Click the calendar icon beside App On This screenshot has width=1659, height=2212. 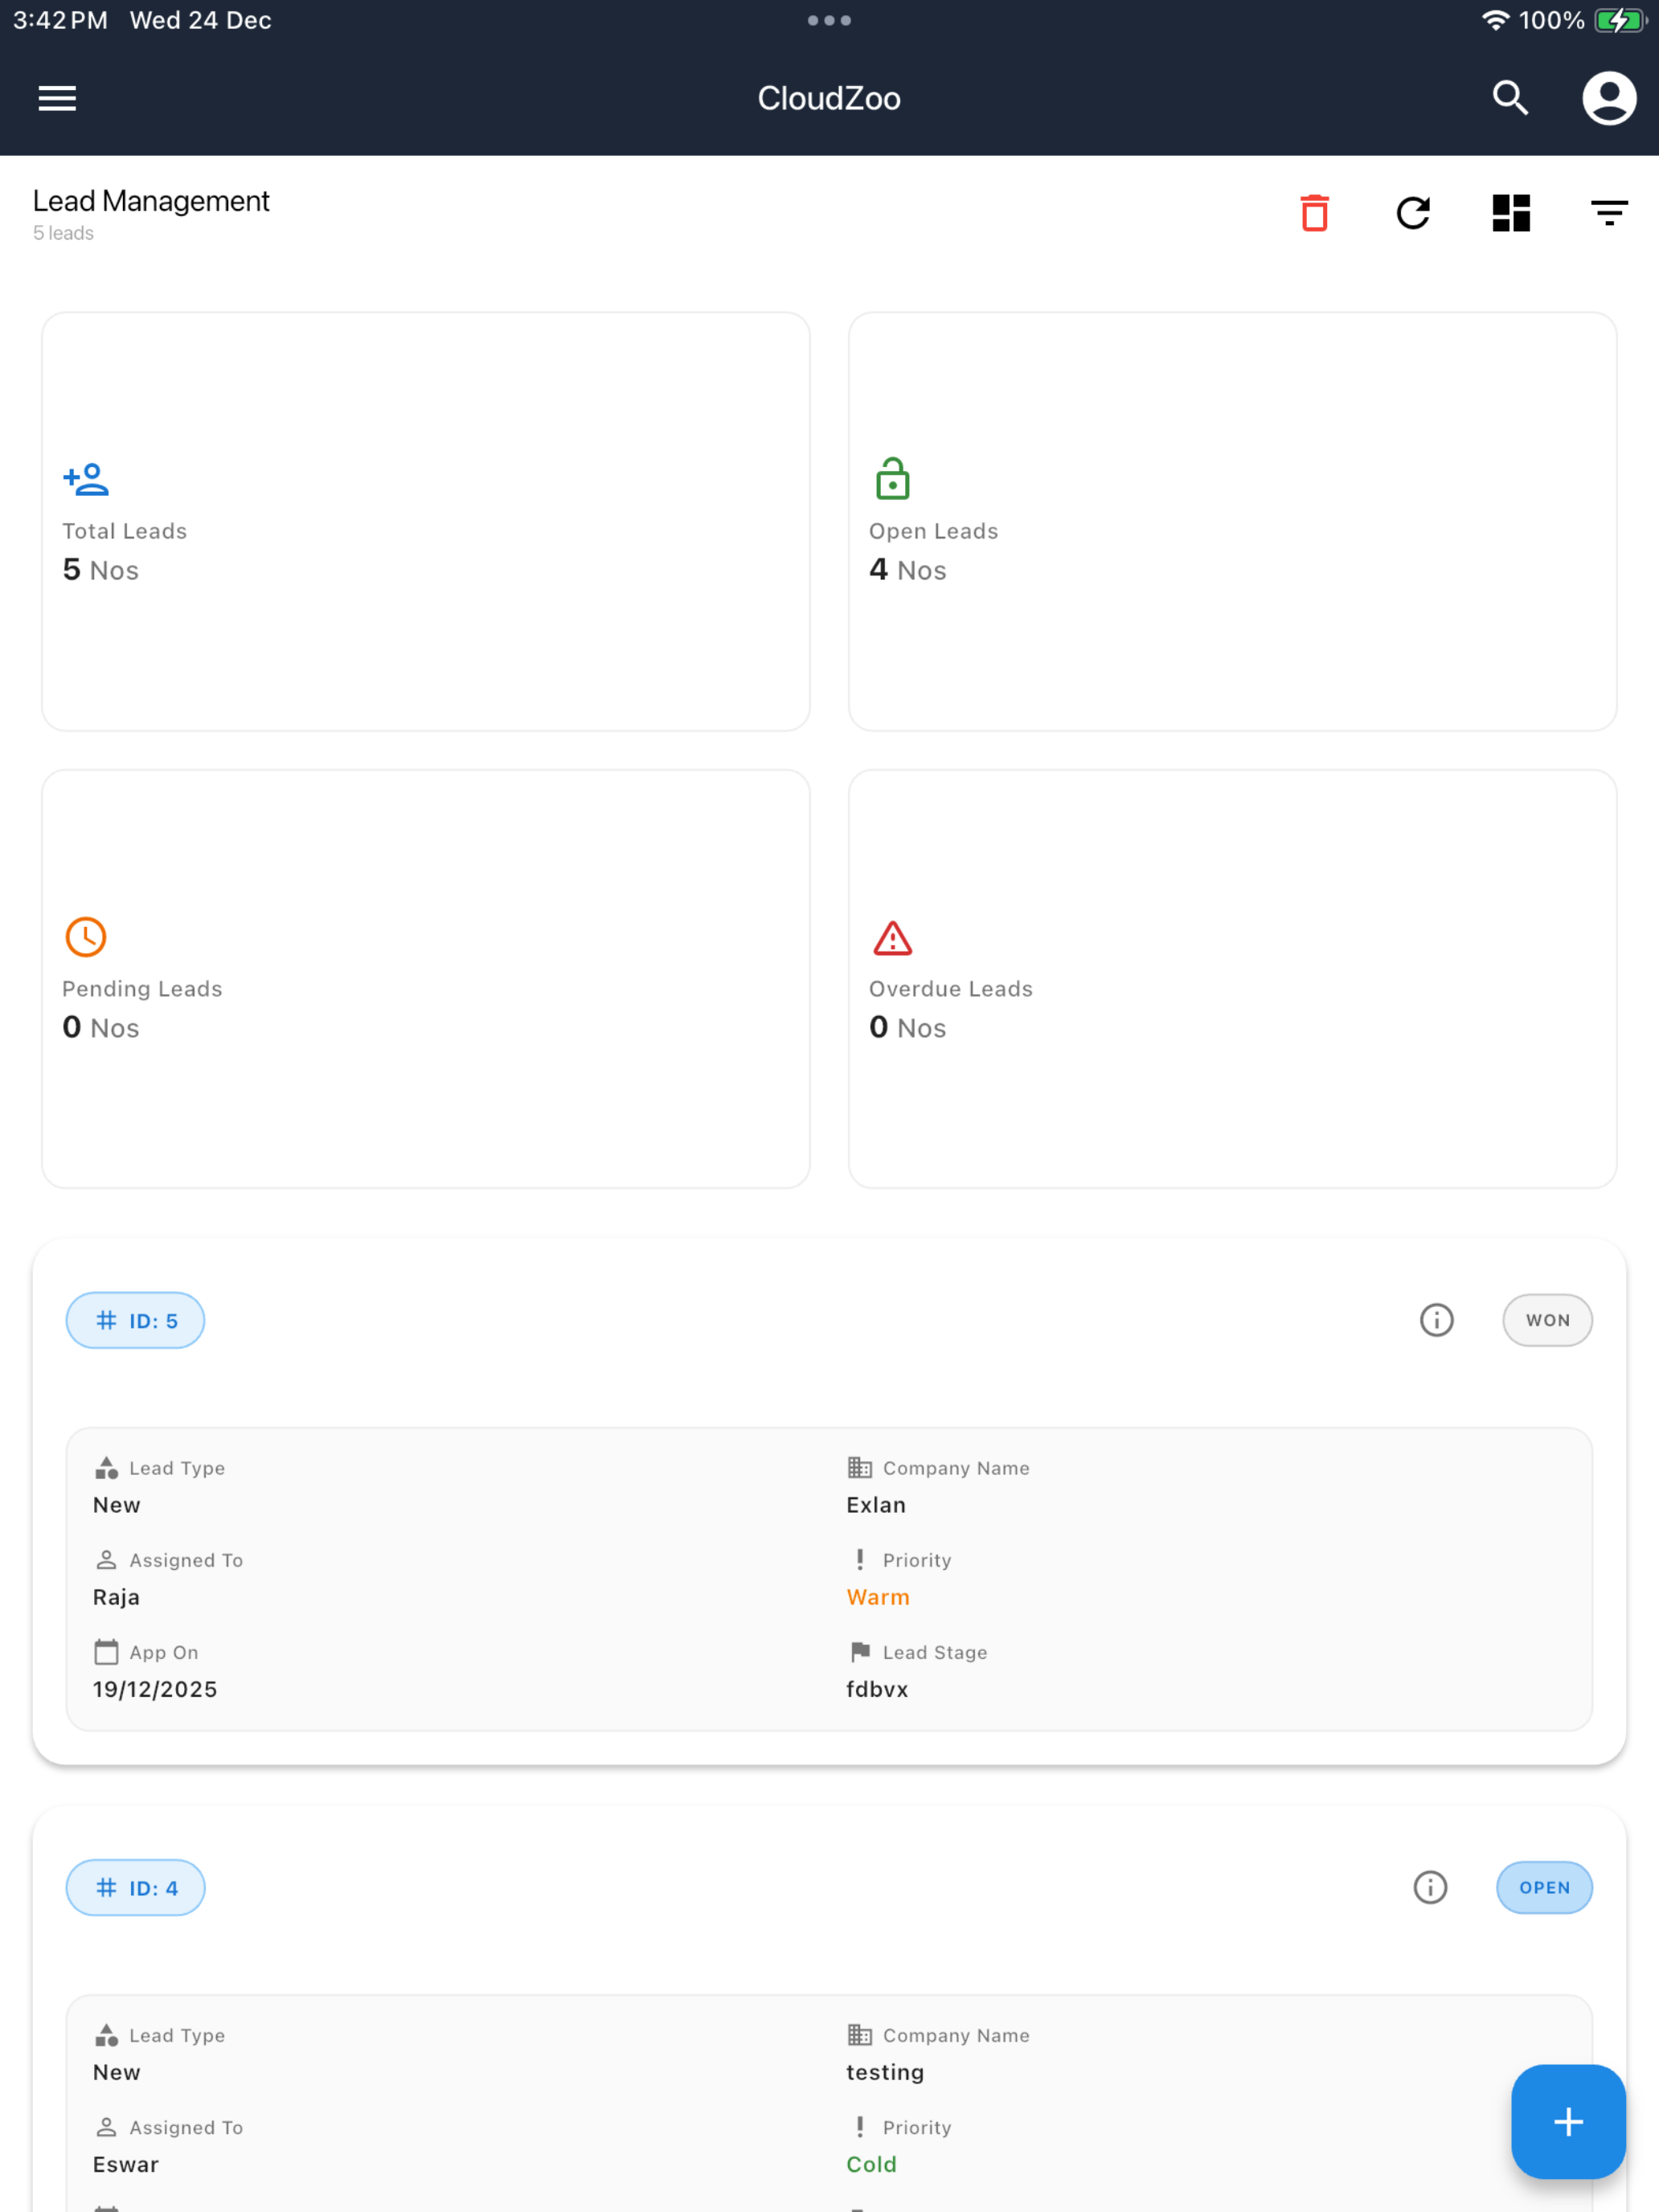(106, 1651)
